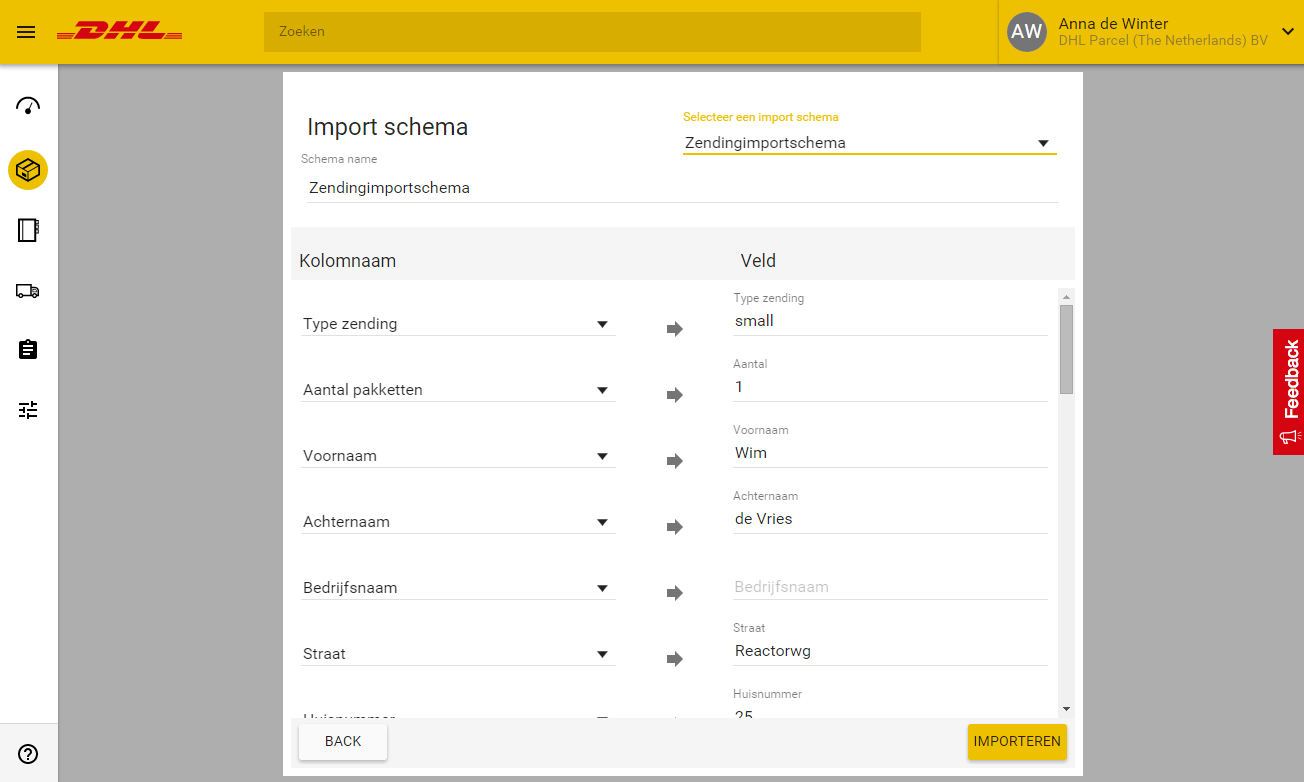Click the arrow next to Voornaam
The width and height of the screenshot is (1304, 782).
point(675,461)
